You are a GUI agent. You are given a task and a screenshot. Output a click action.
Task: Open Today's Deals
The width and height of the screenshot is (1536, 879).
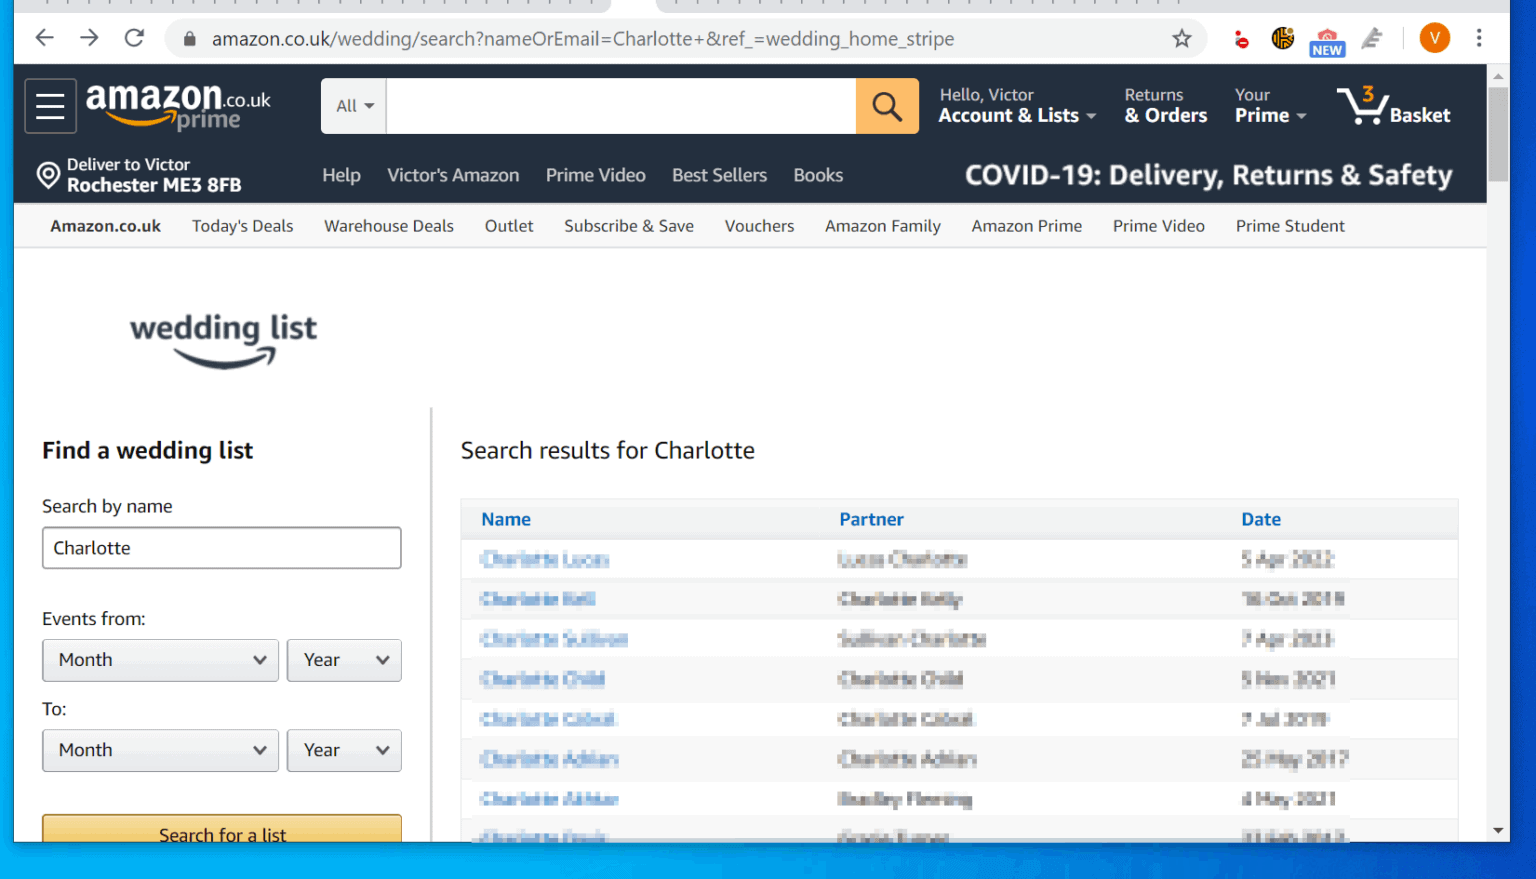click(242, 226)
